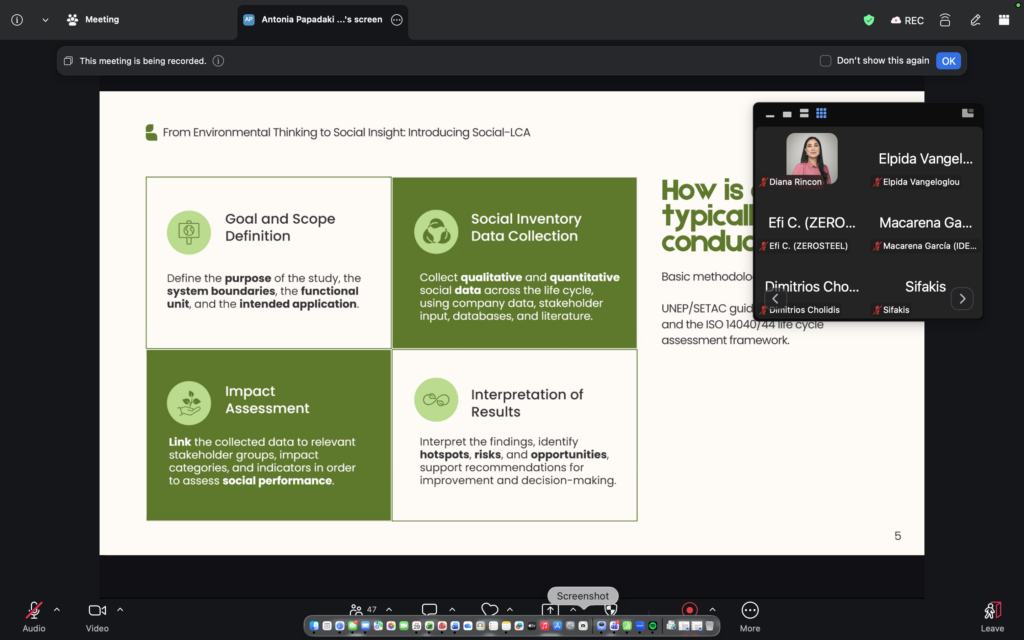Click the pop-out layout icon on thumbnail panel

tap(968, 114)
